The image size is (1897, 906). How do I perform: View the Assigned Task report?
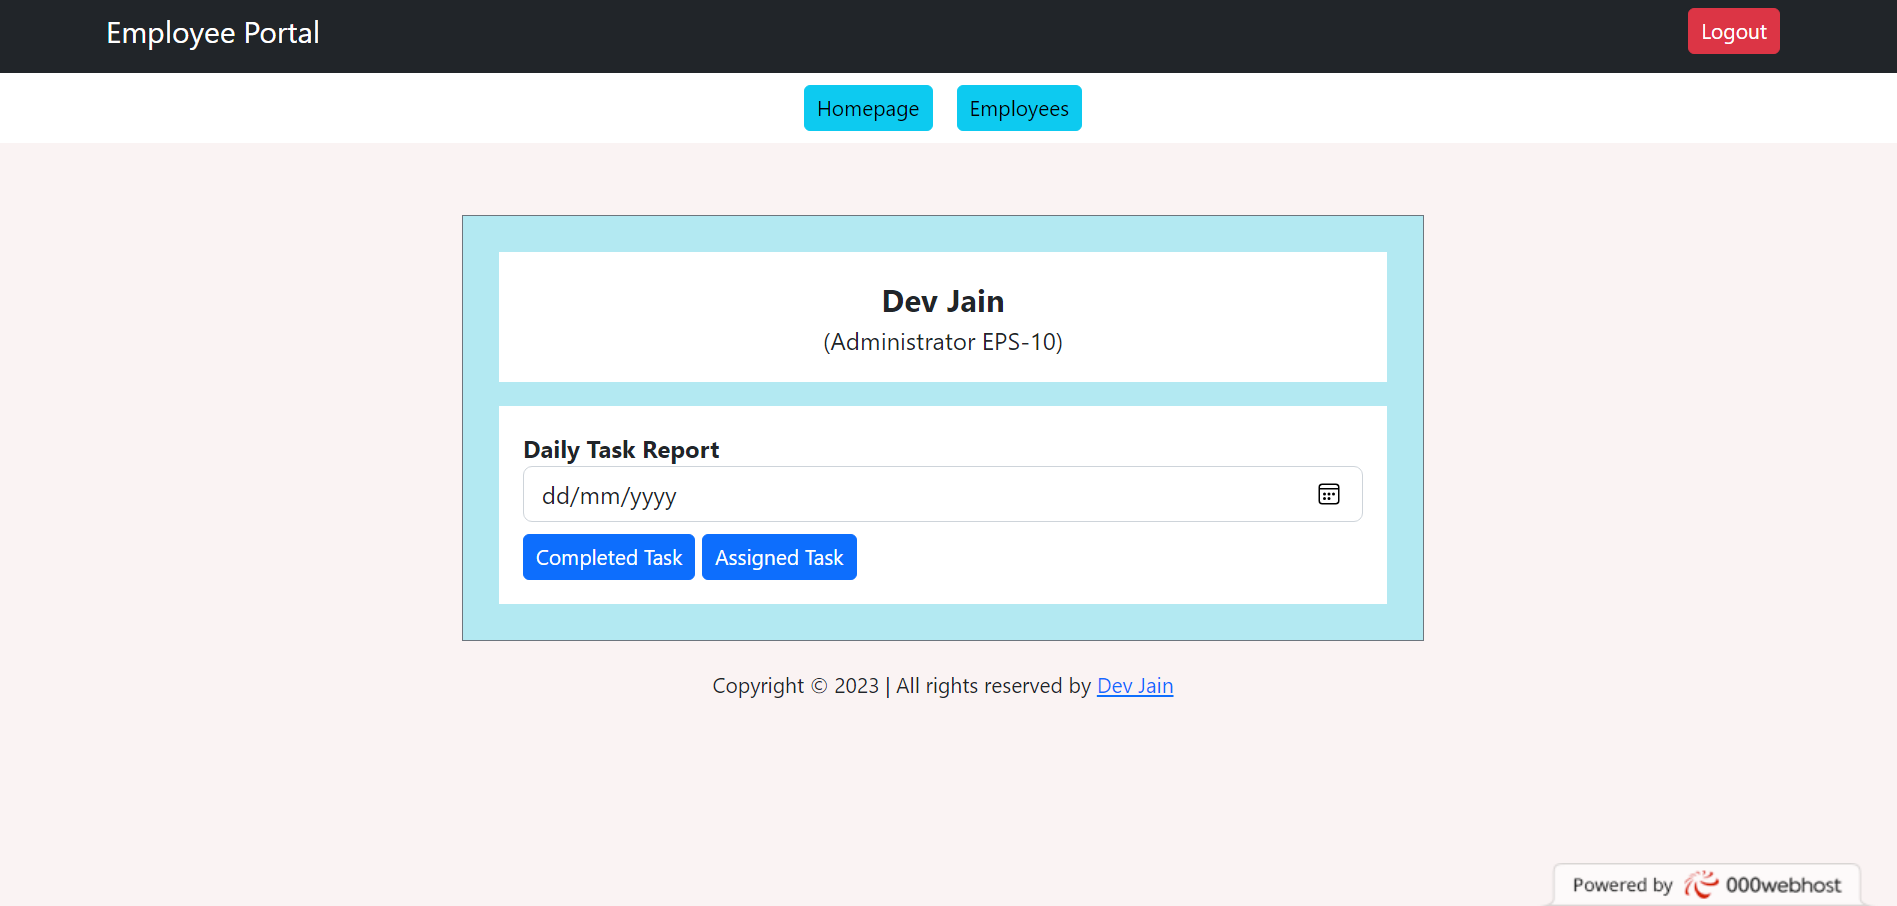[x=779, y=557]
